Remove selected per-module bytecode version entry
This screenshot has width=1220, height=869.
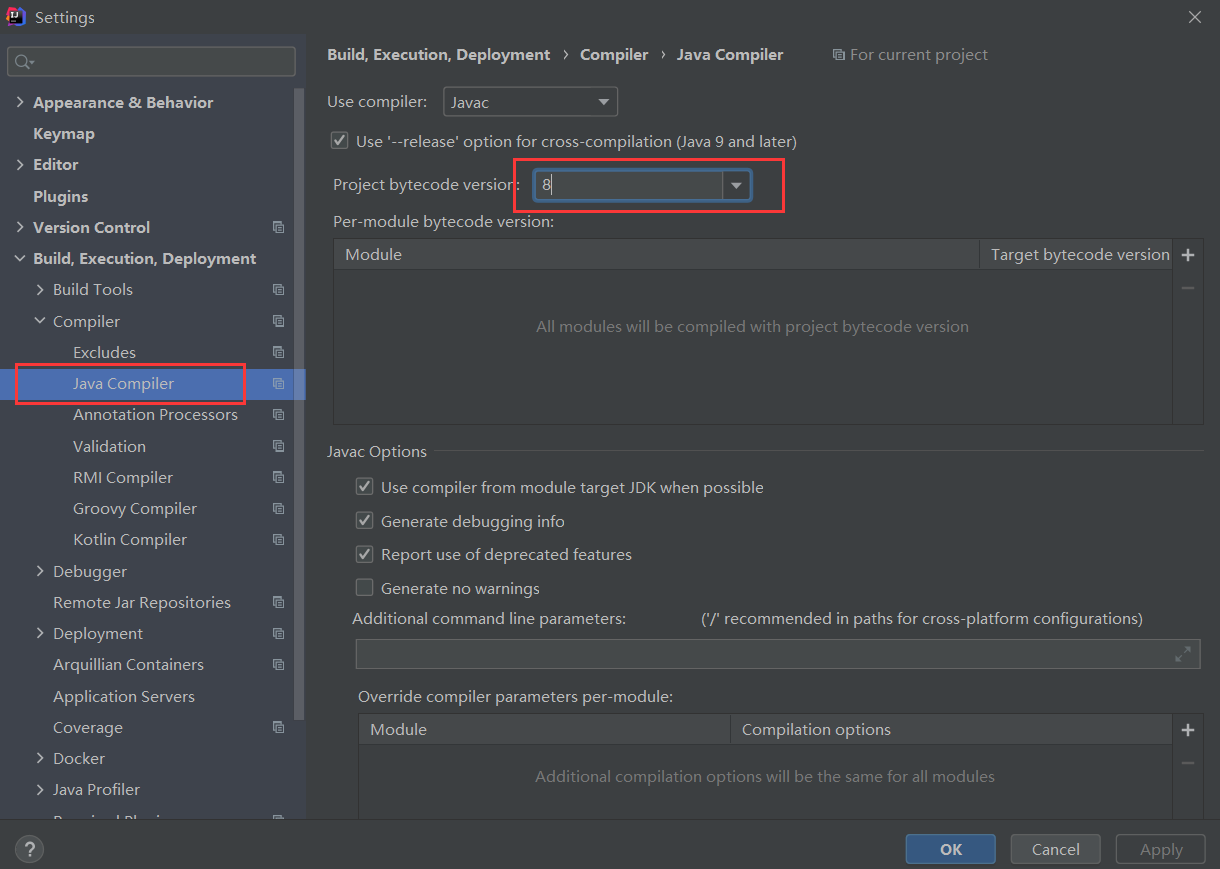(1188, 288)
